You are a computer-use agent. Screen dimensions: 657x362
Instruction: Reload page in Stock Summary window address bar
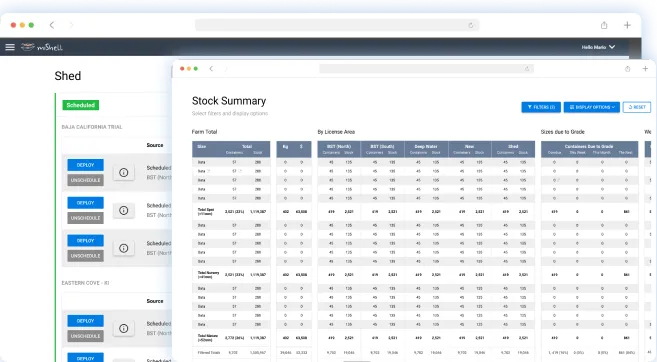[x=527, y=69]
